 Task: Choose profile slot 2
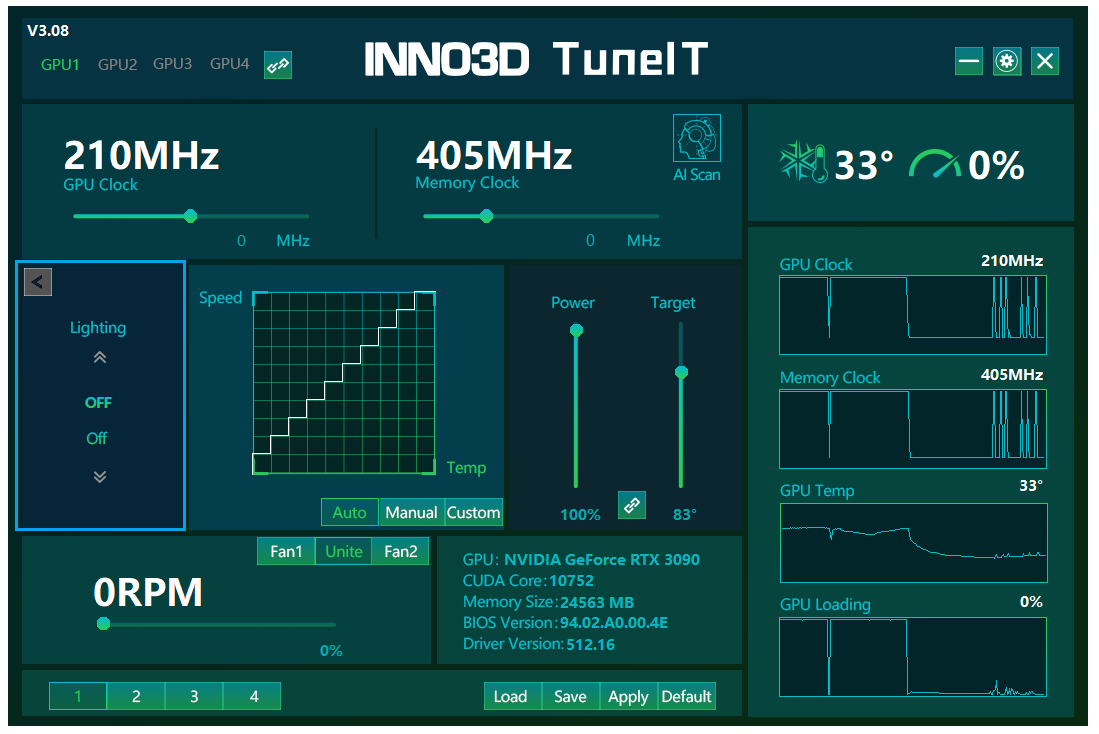[136, 696]
